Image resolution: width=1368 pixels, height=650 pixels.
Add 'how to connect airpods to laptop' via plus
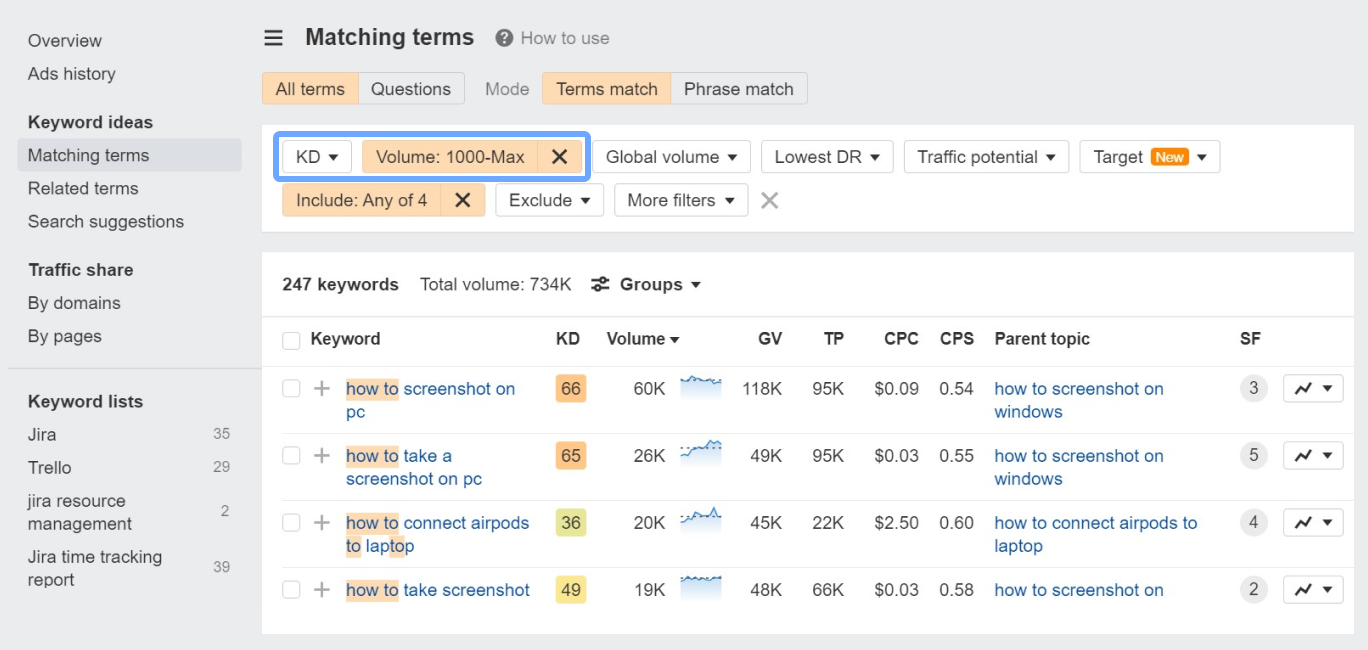321,523
